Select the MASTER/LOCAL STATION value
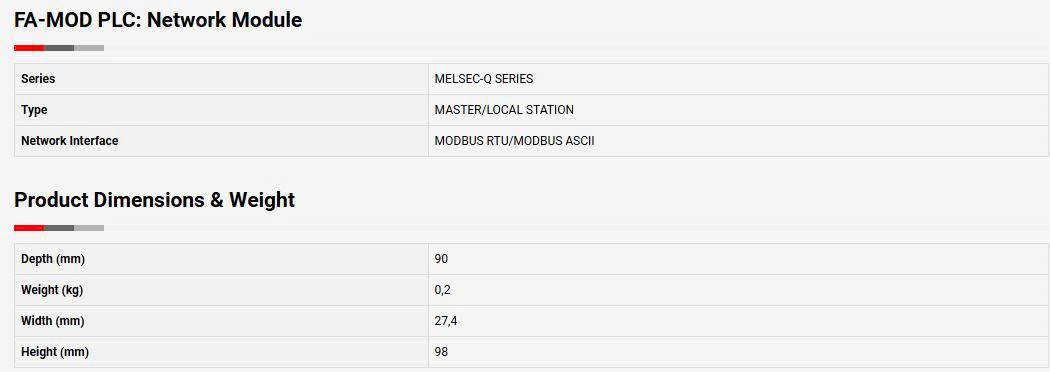Viewport: 1050px width, 372px height. coord(504,110)
